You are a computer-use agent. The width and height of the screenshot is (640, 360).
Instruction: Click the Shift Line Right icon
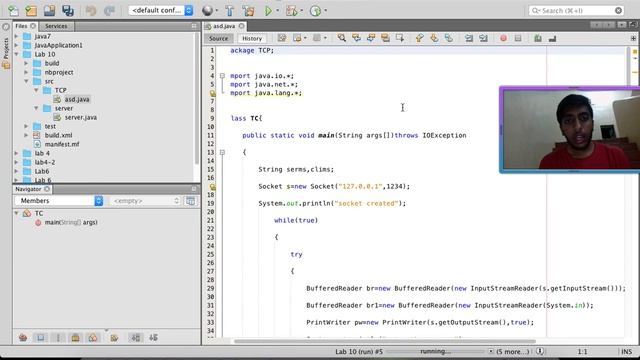pyautogui.click(x=483, y=38)
